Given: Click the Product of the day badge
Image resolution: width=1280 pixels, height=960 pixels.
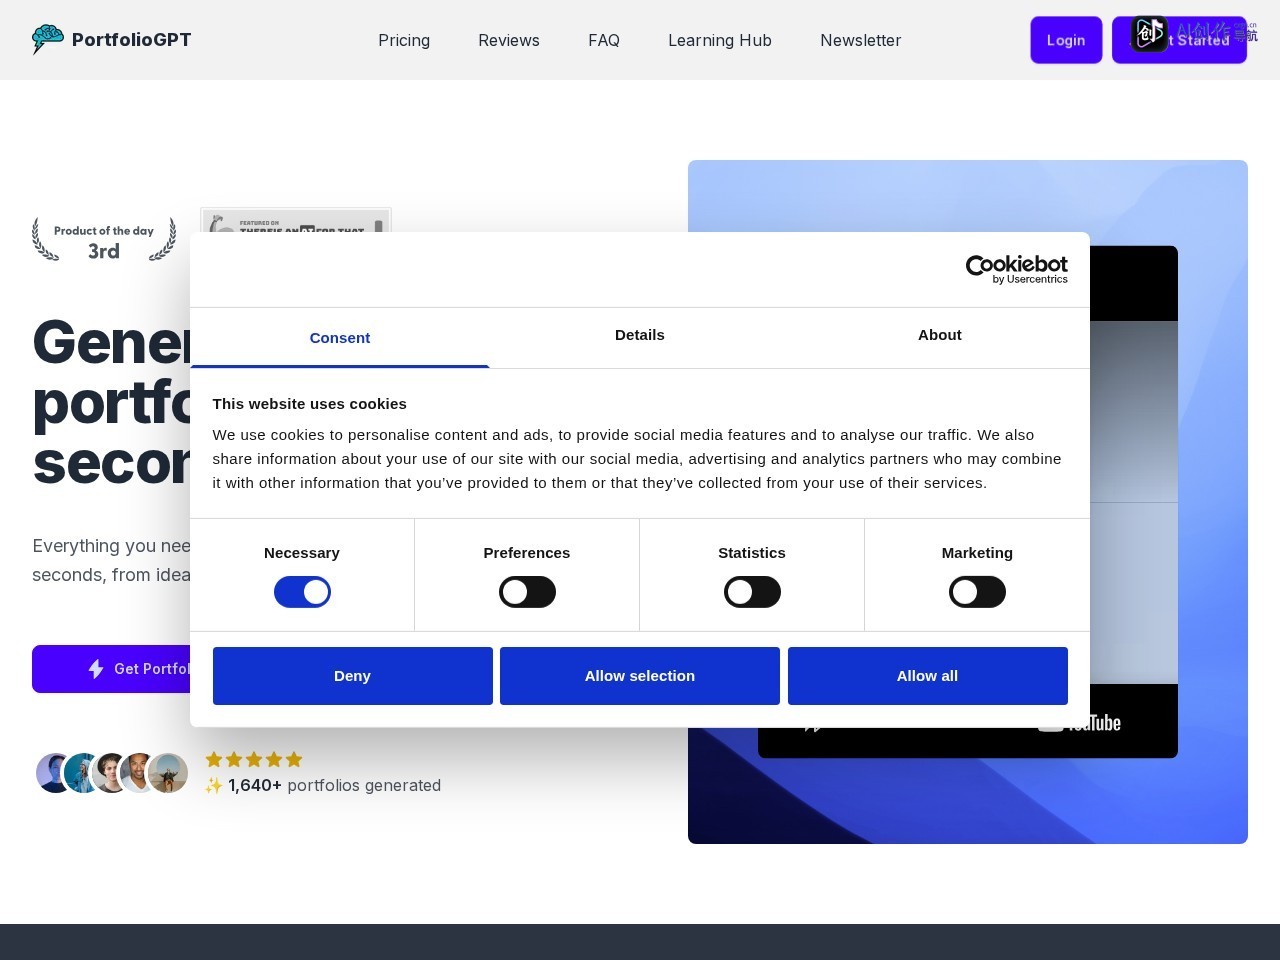Looking at the screenshot, I should (x=104, y=240).
